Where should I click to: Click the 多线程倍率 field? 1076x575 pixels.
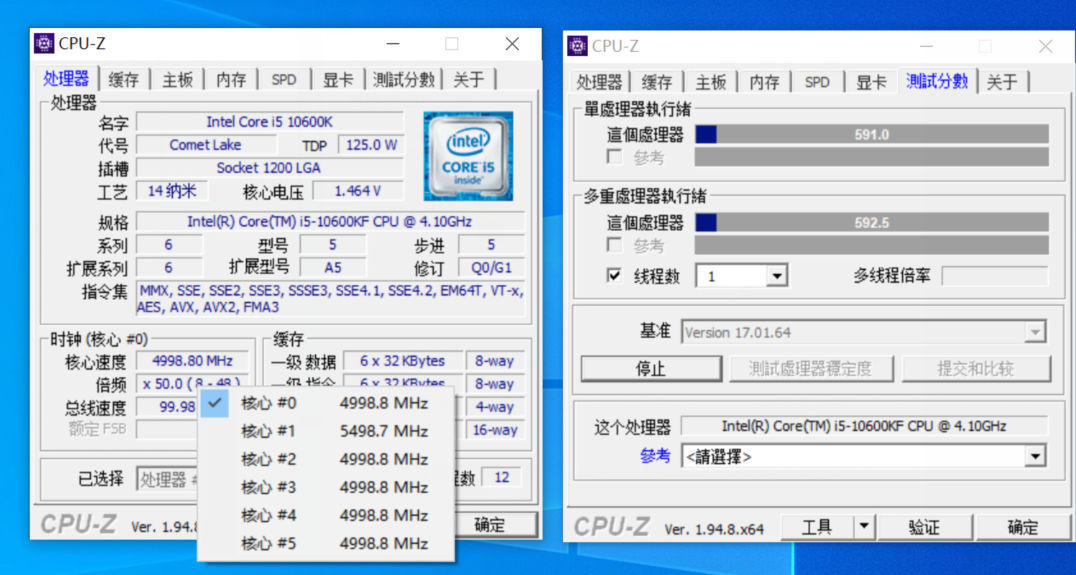pyautogui.click(x=995, y=276)
